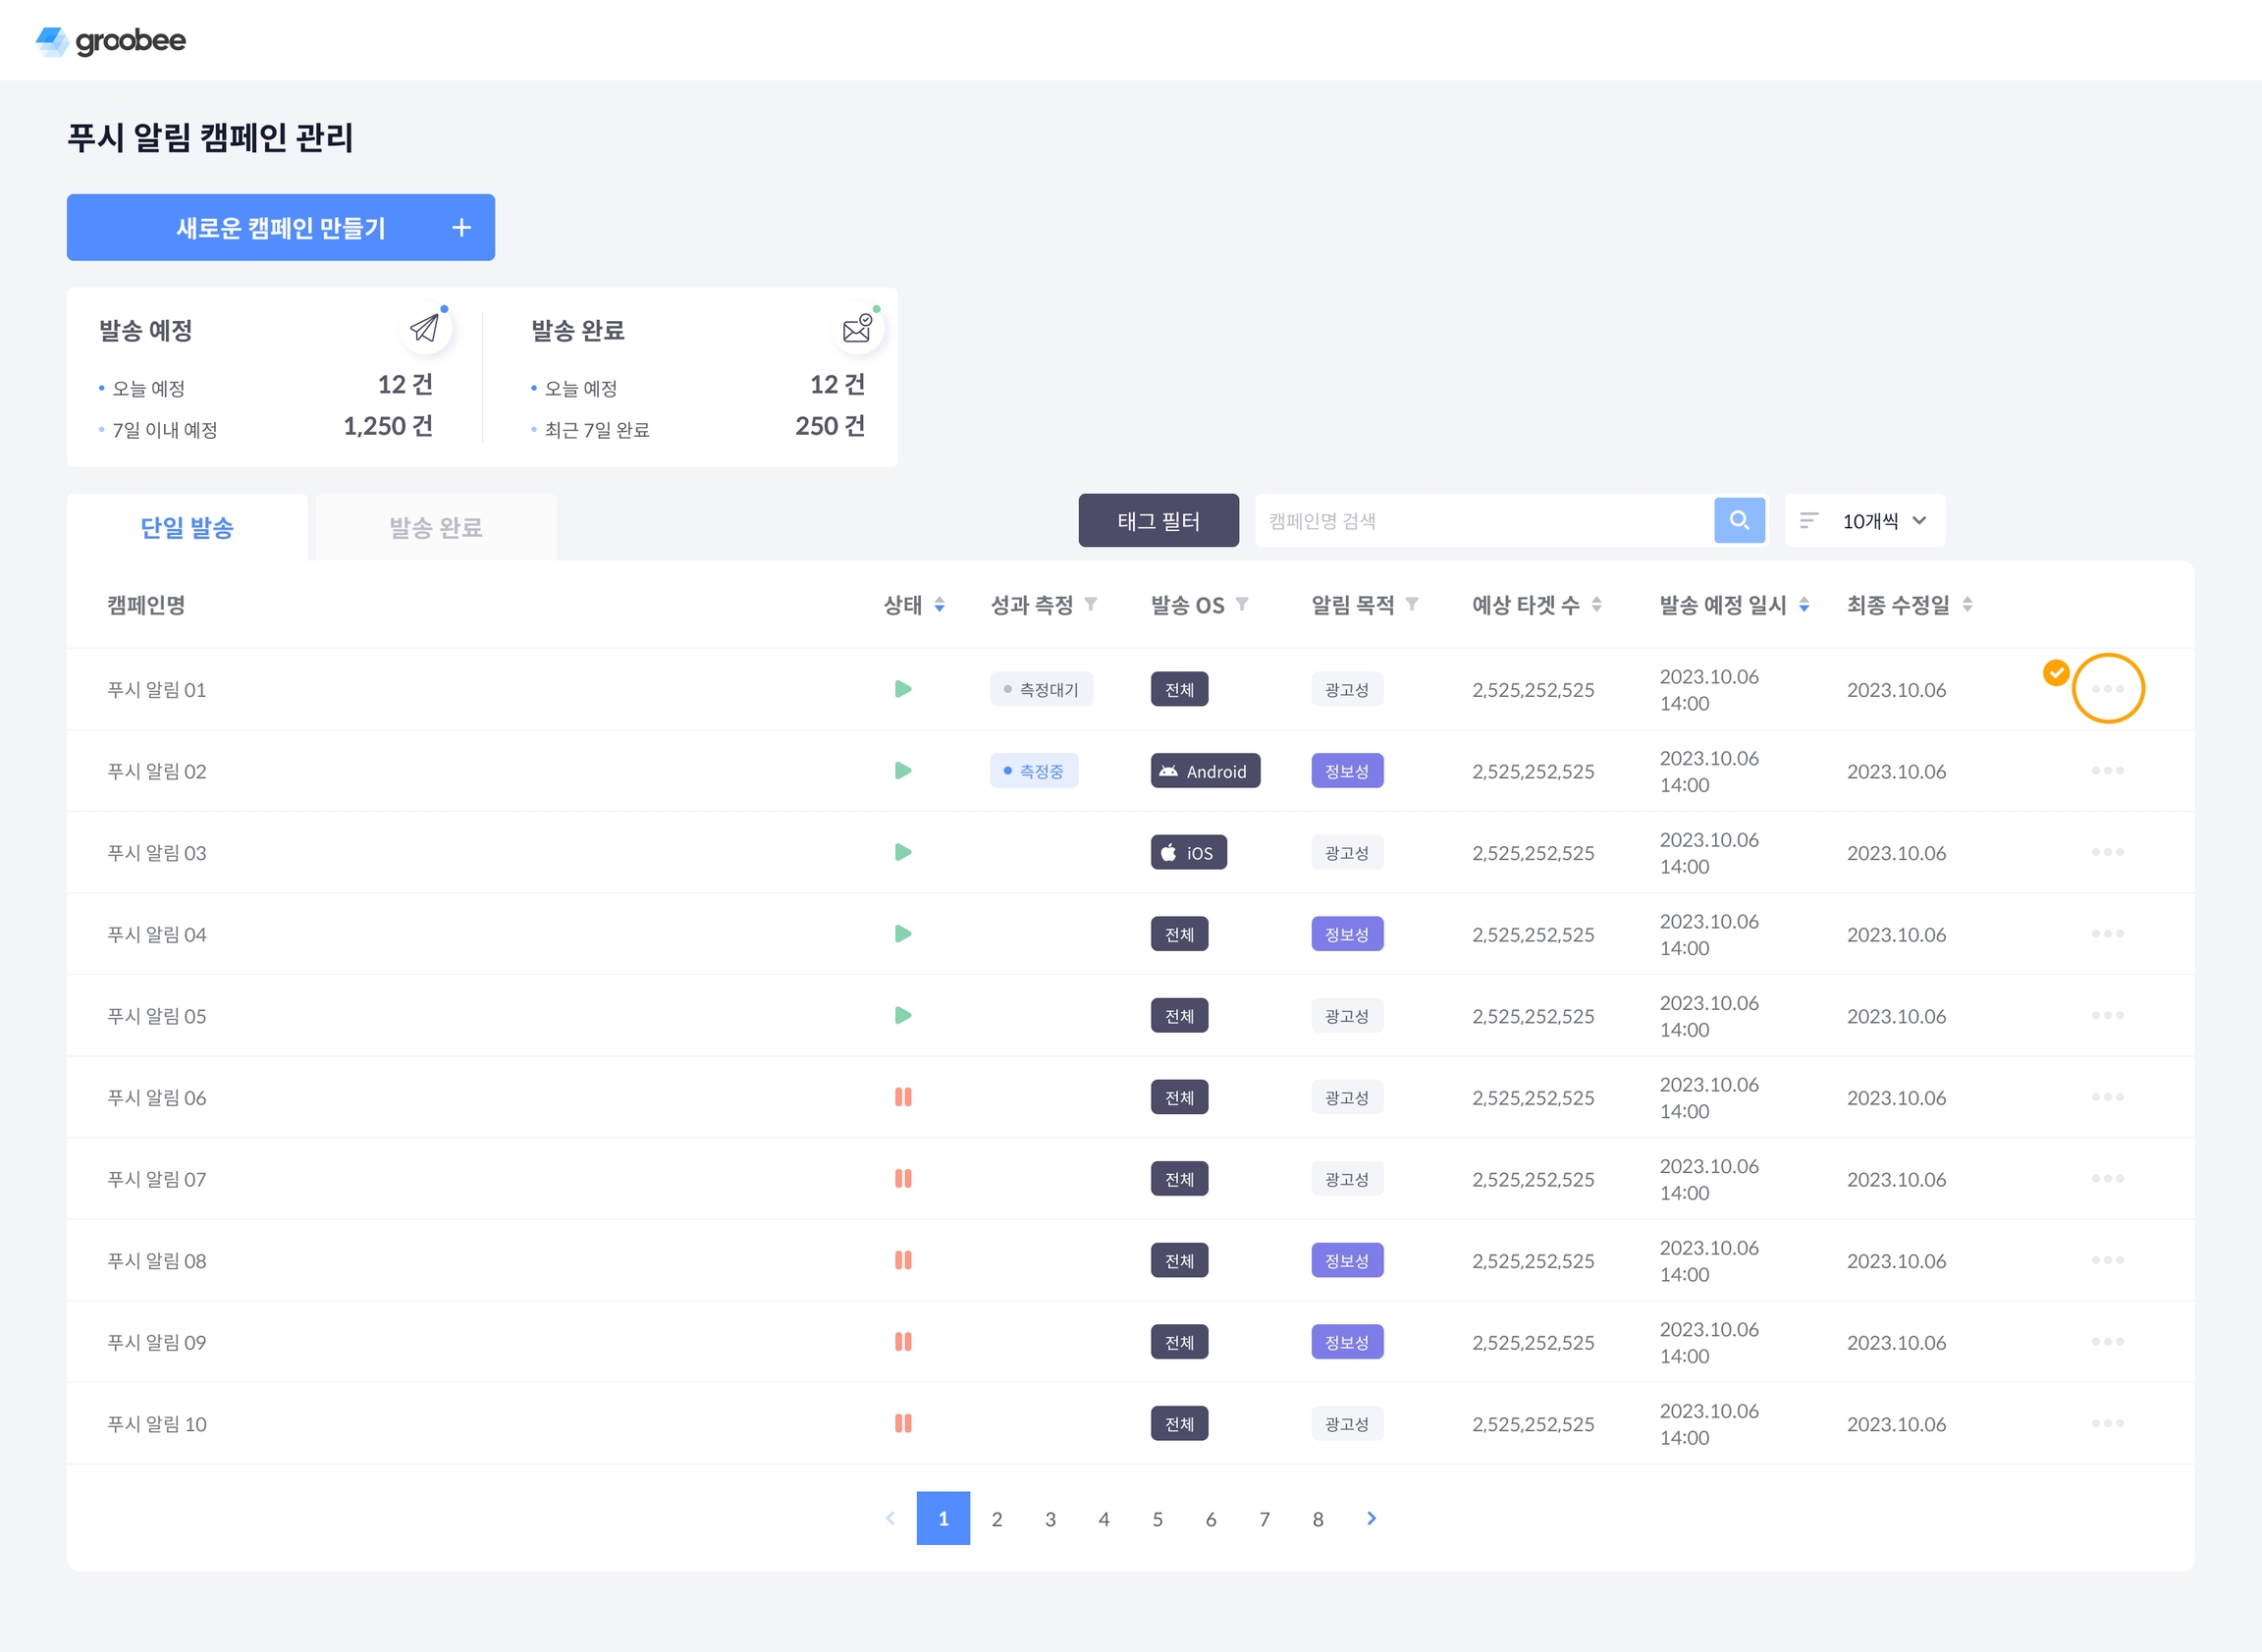Open more options for 푸시 알림 01
Image resolution: width=2262 pixels, height=1652 pixels.
point(2107,688)
